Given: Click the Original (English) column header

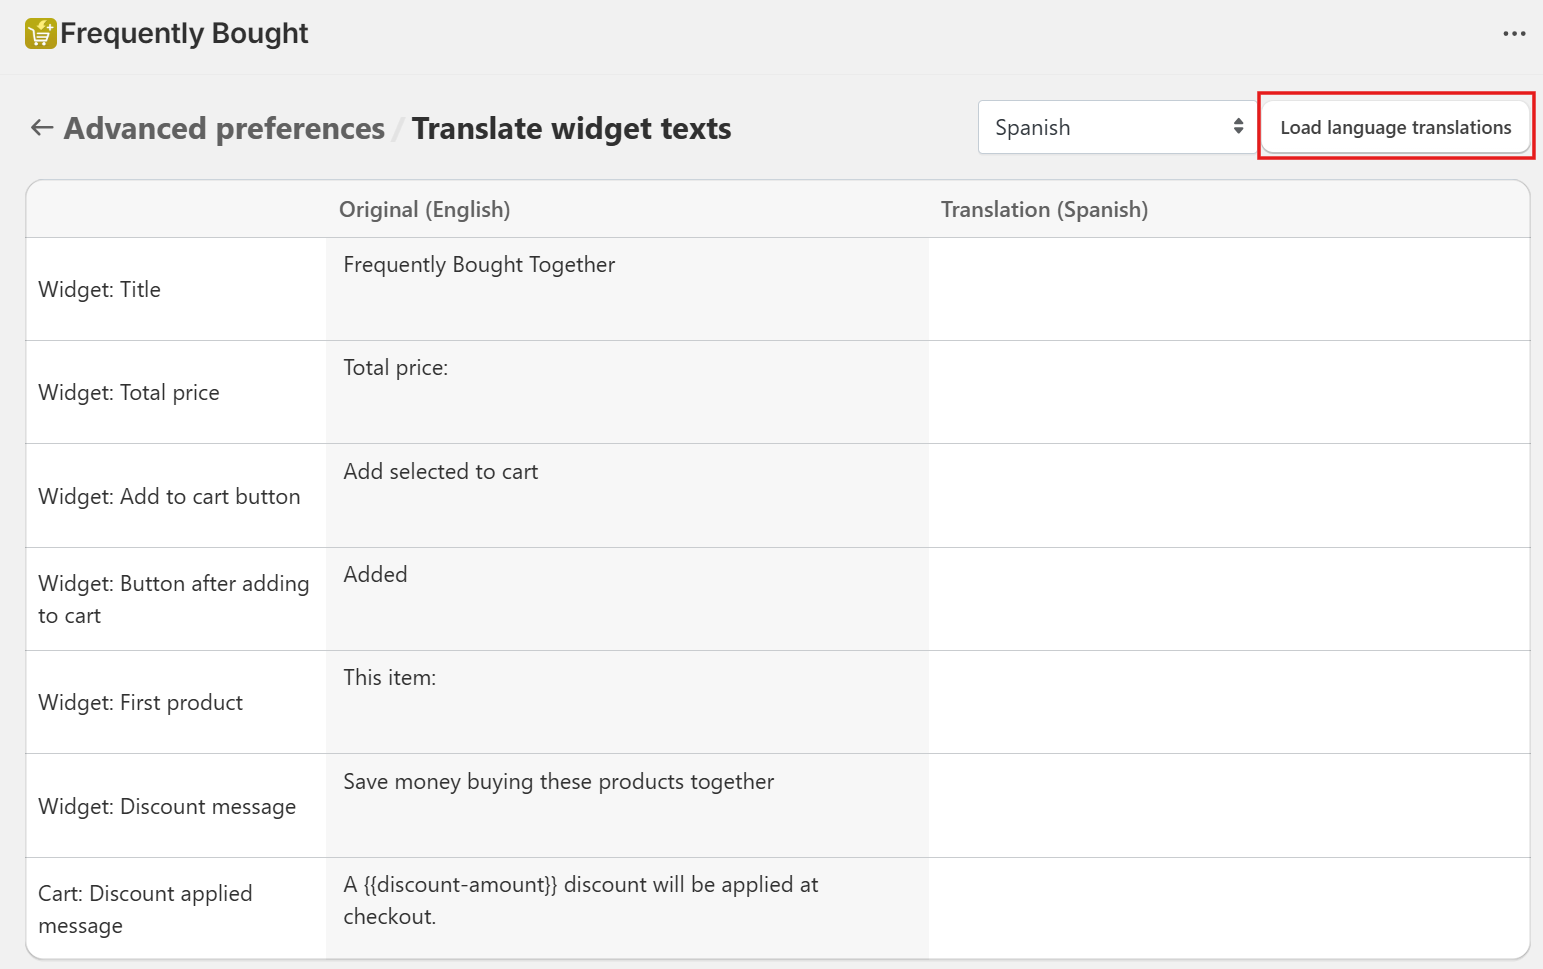Looking at the screenshot, I should 424,210.
